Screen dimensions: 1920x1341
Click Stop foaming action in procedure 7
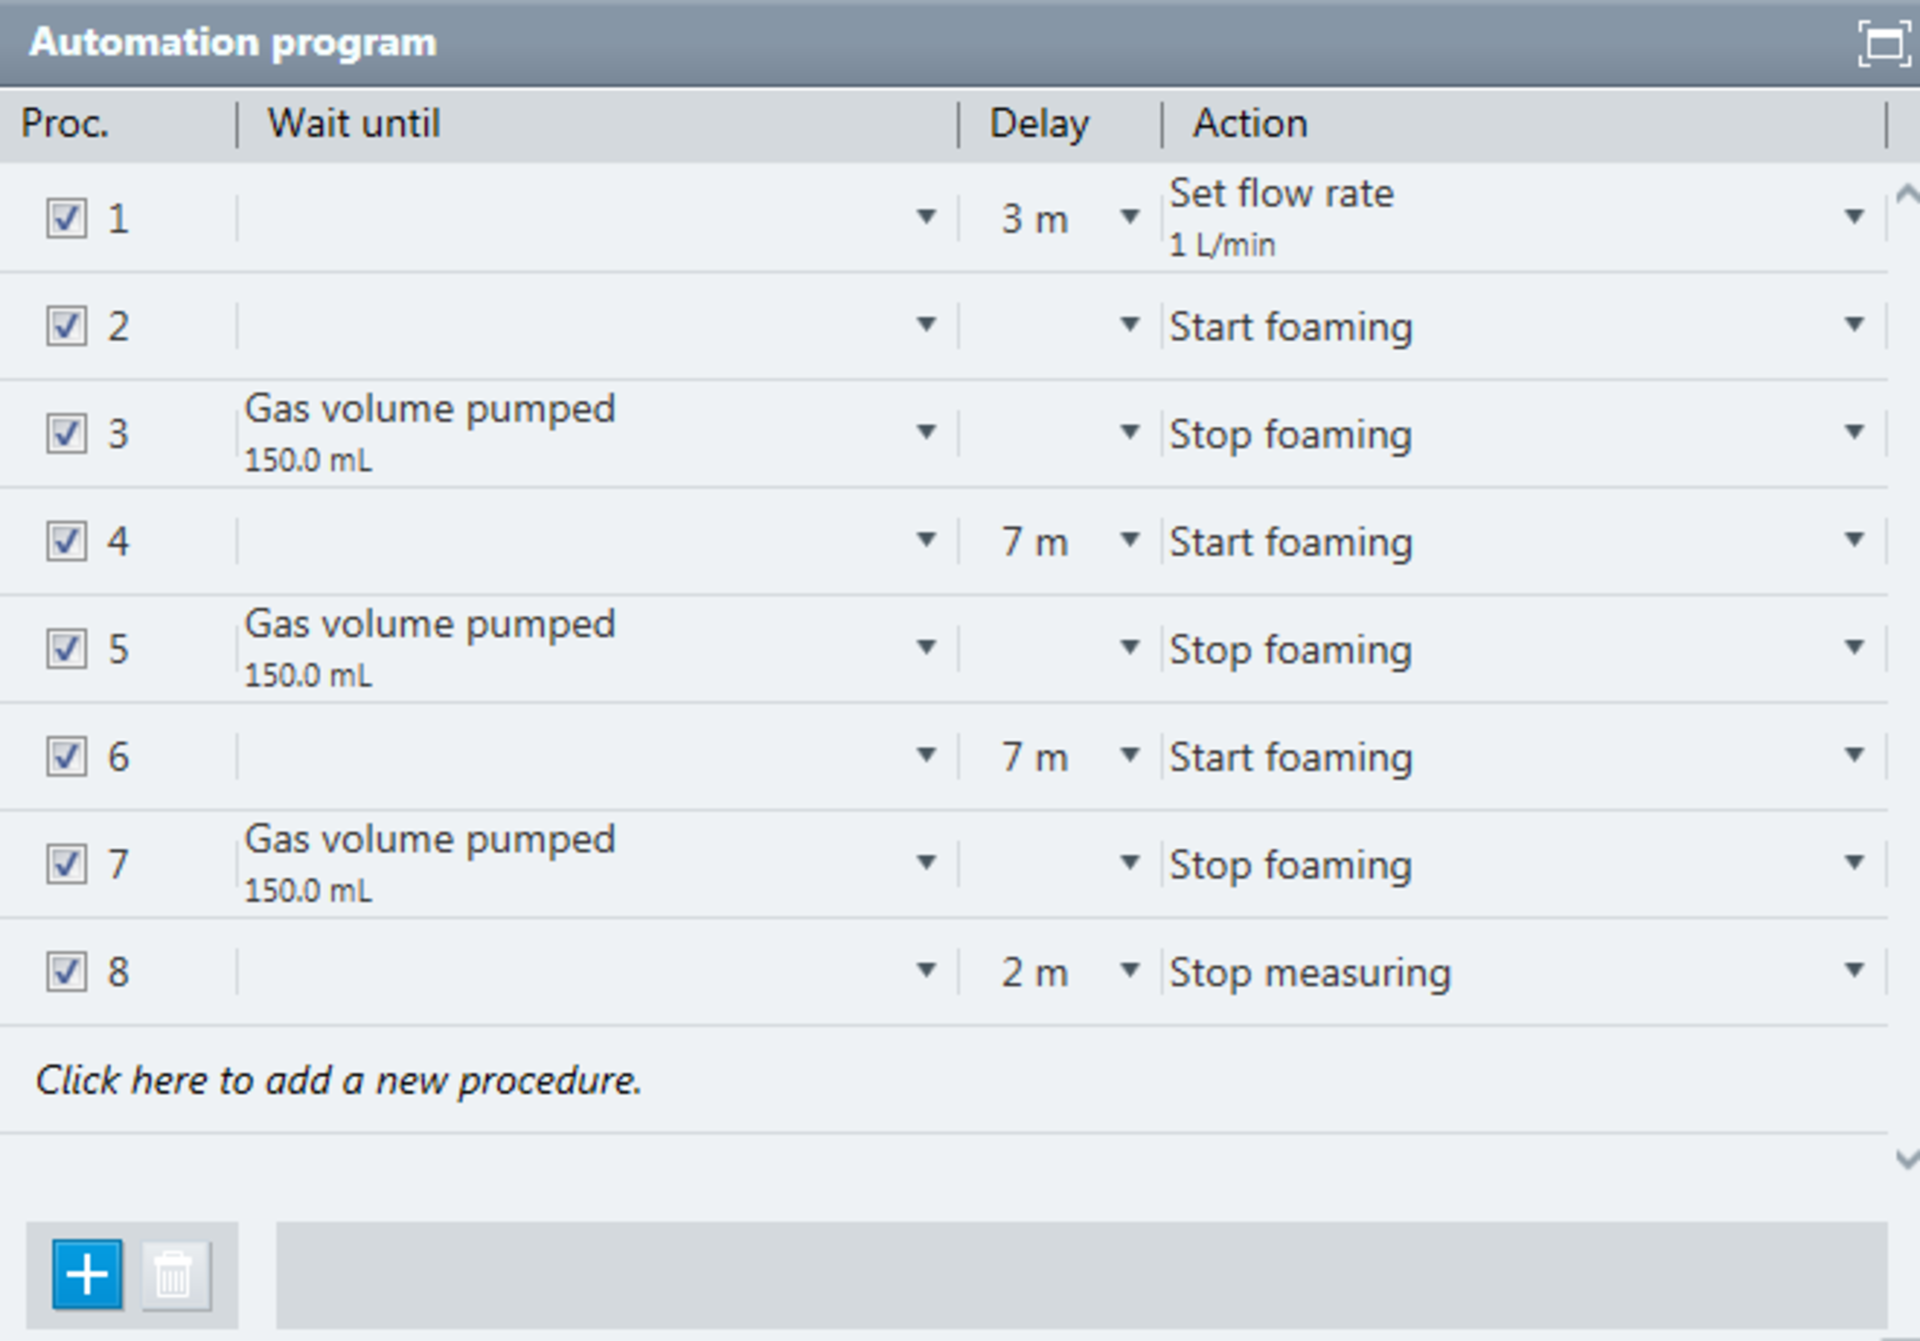point(1291,865)
